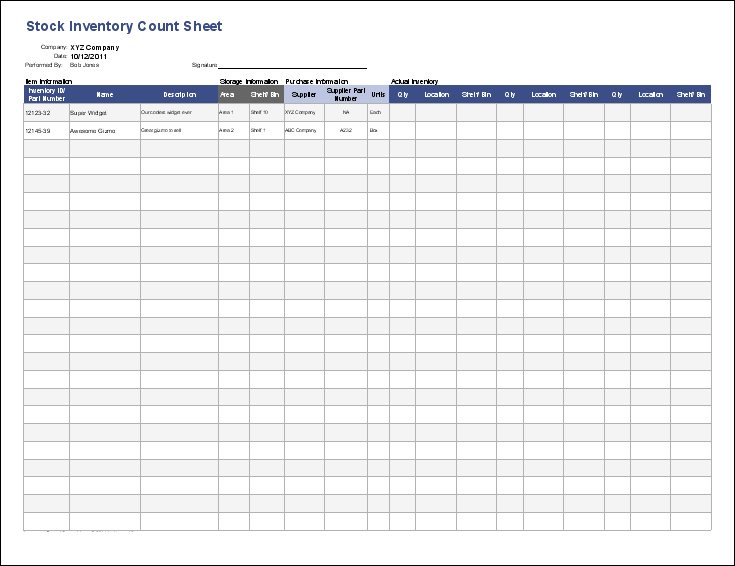Select the Shelf 1 cell

tap(267, 131)
